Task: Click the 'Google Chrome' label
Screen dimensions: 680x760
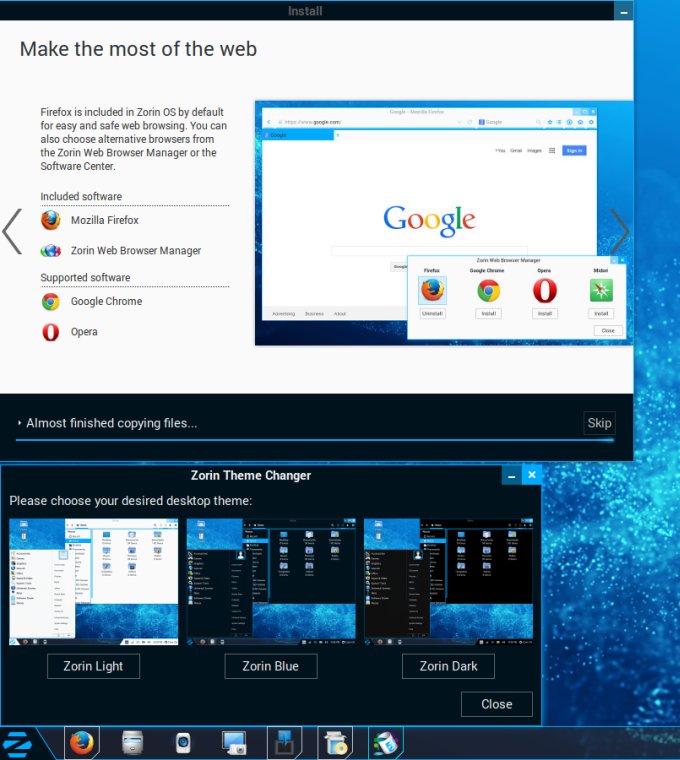Action: pyautogui.click(x=107, y=301)
